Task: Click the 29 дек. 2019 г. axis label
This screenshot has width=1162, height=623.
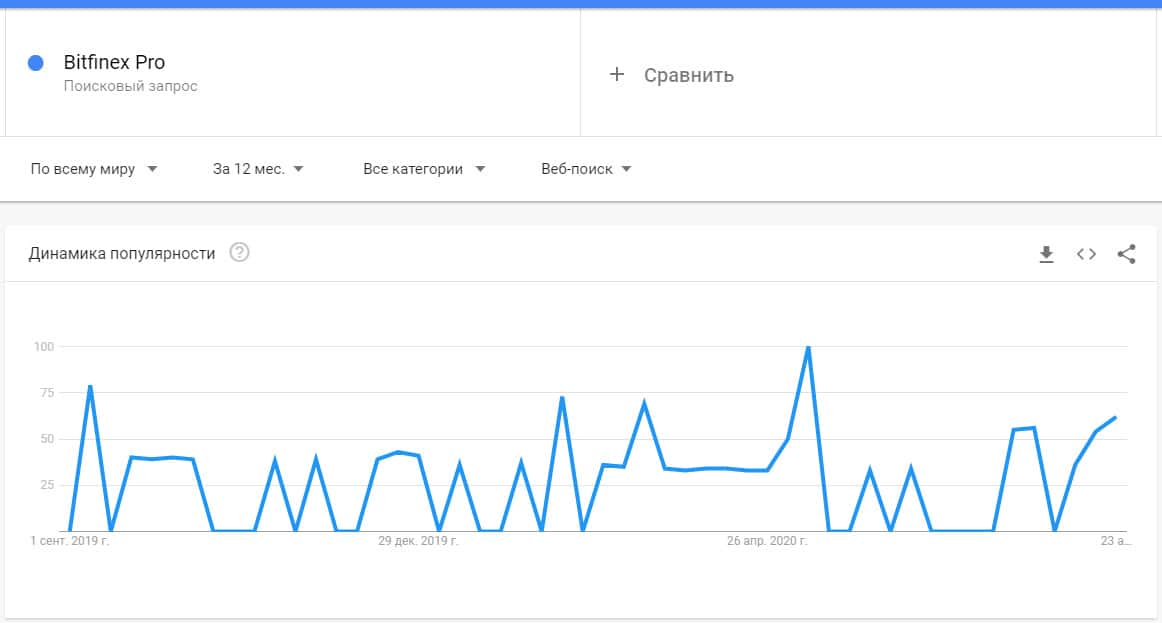Action: (x=418, y=541)
